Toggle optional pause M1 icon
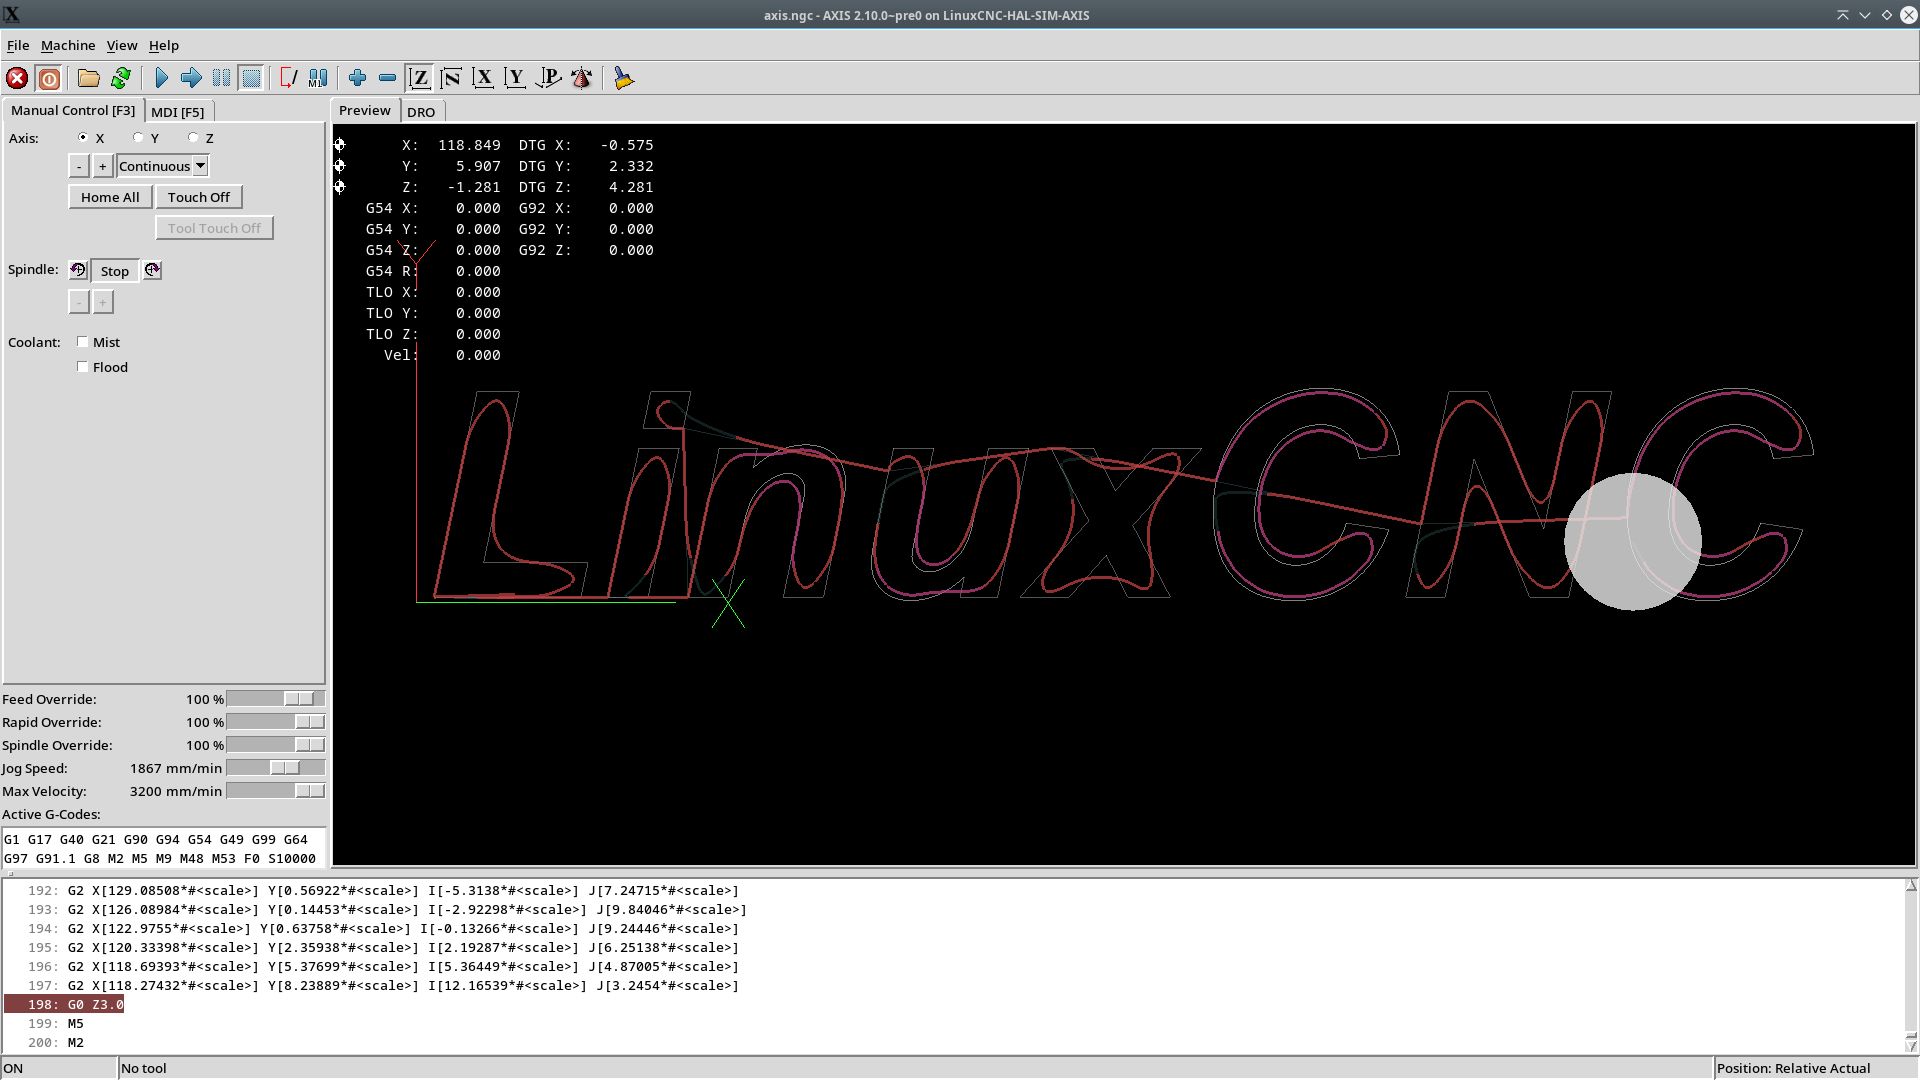The image size is (1920, 1080). [318, 78]
